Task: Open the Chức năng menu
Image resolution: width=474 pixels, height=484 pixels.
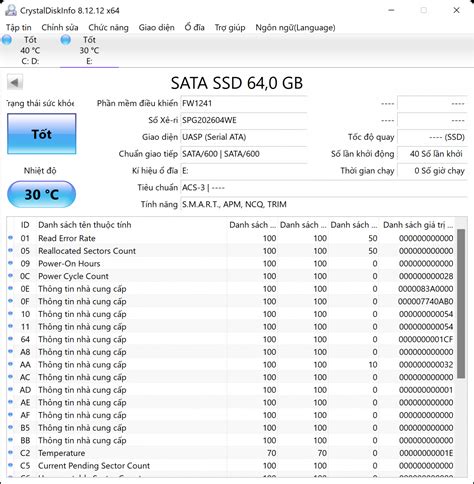Action: [x=108, y=27]
